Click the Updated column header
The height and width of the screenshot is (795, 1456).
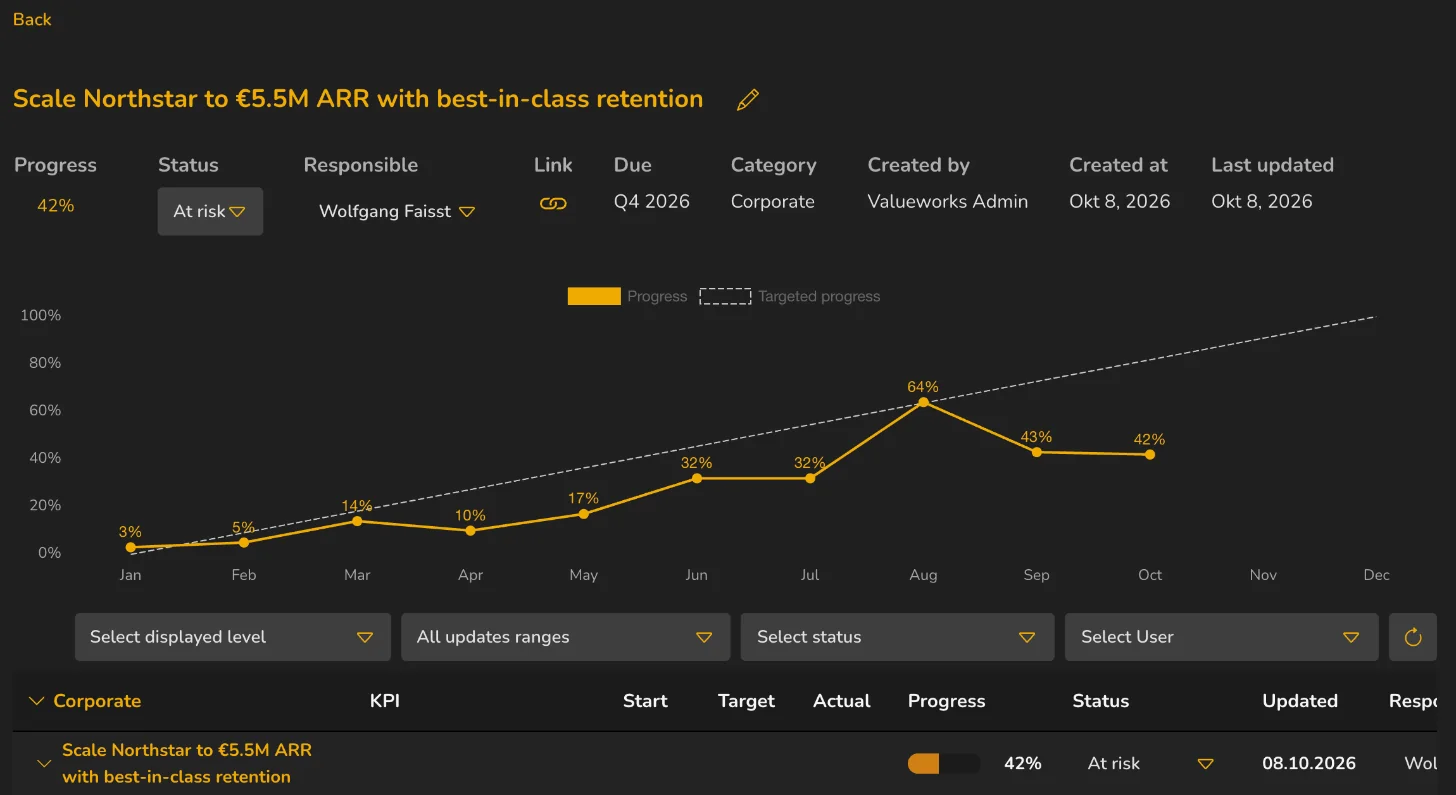[1300, 701]
